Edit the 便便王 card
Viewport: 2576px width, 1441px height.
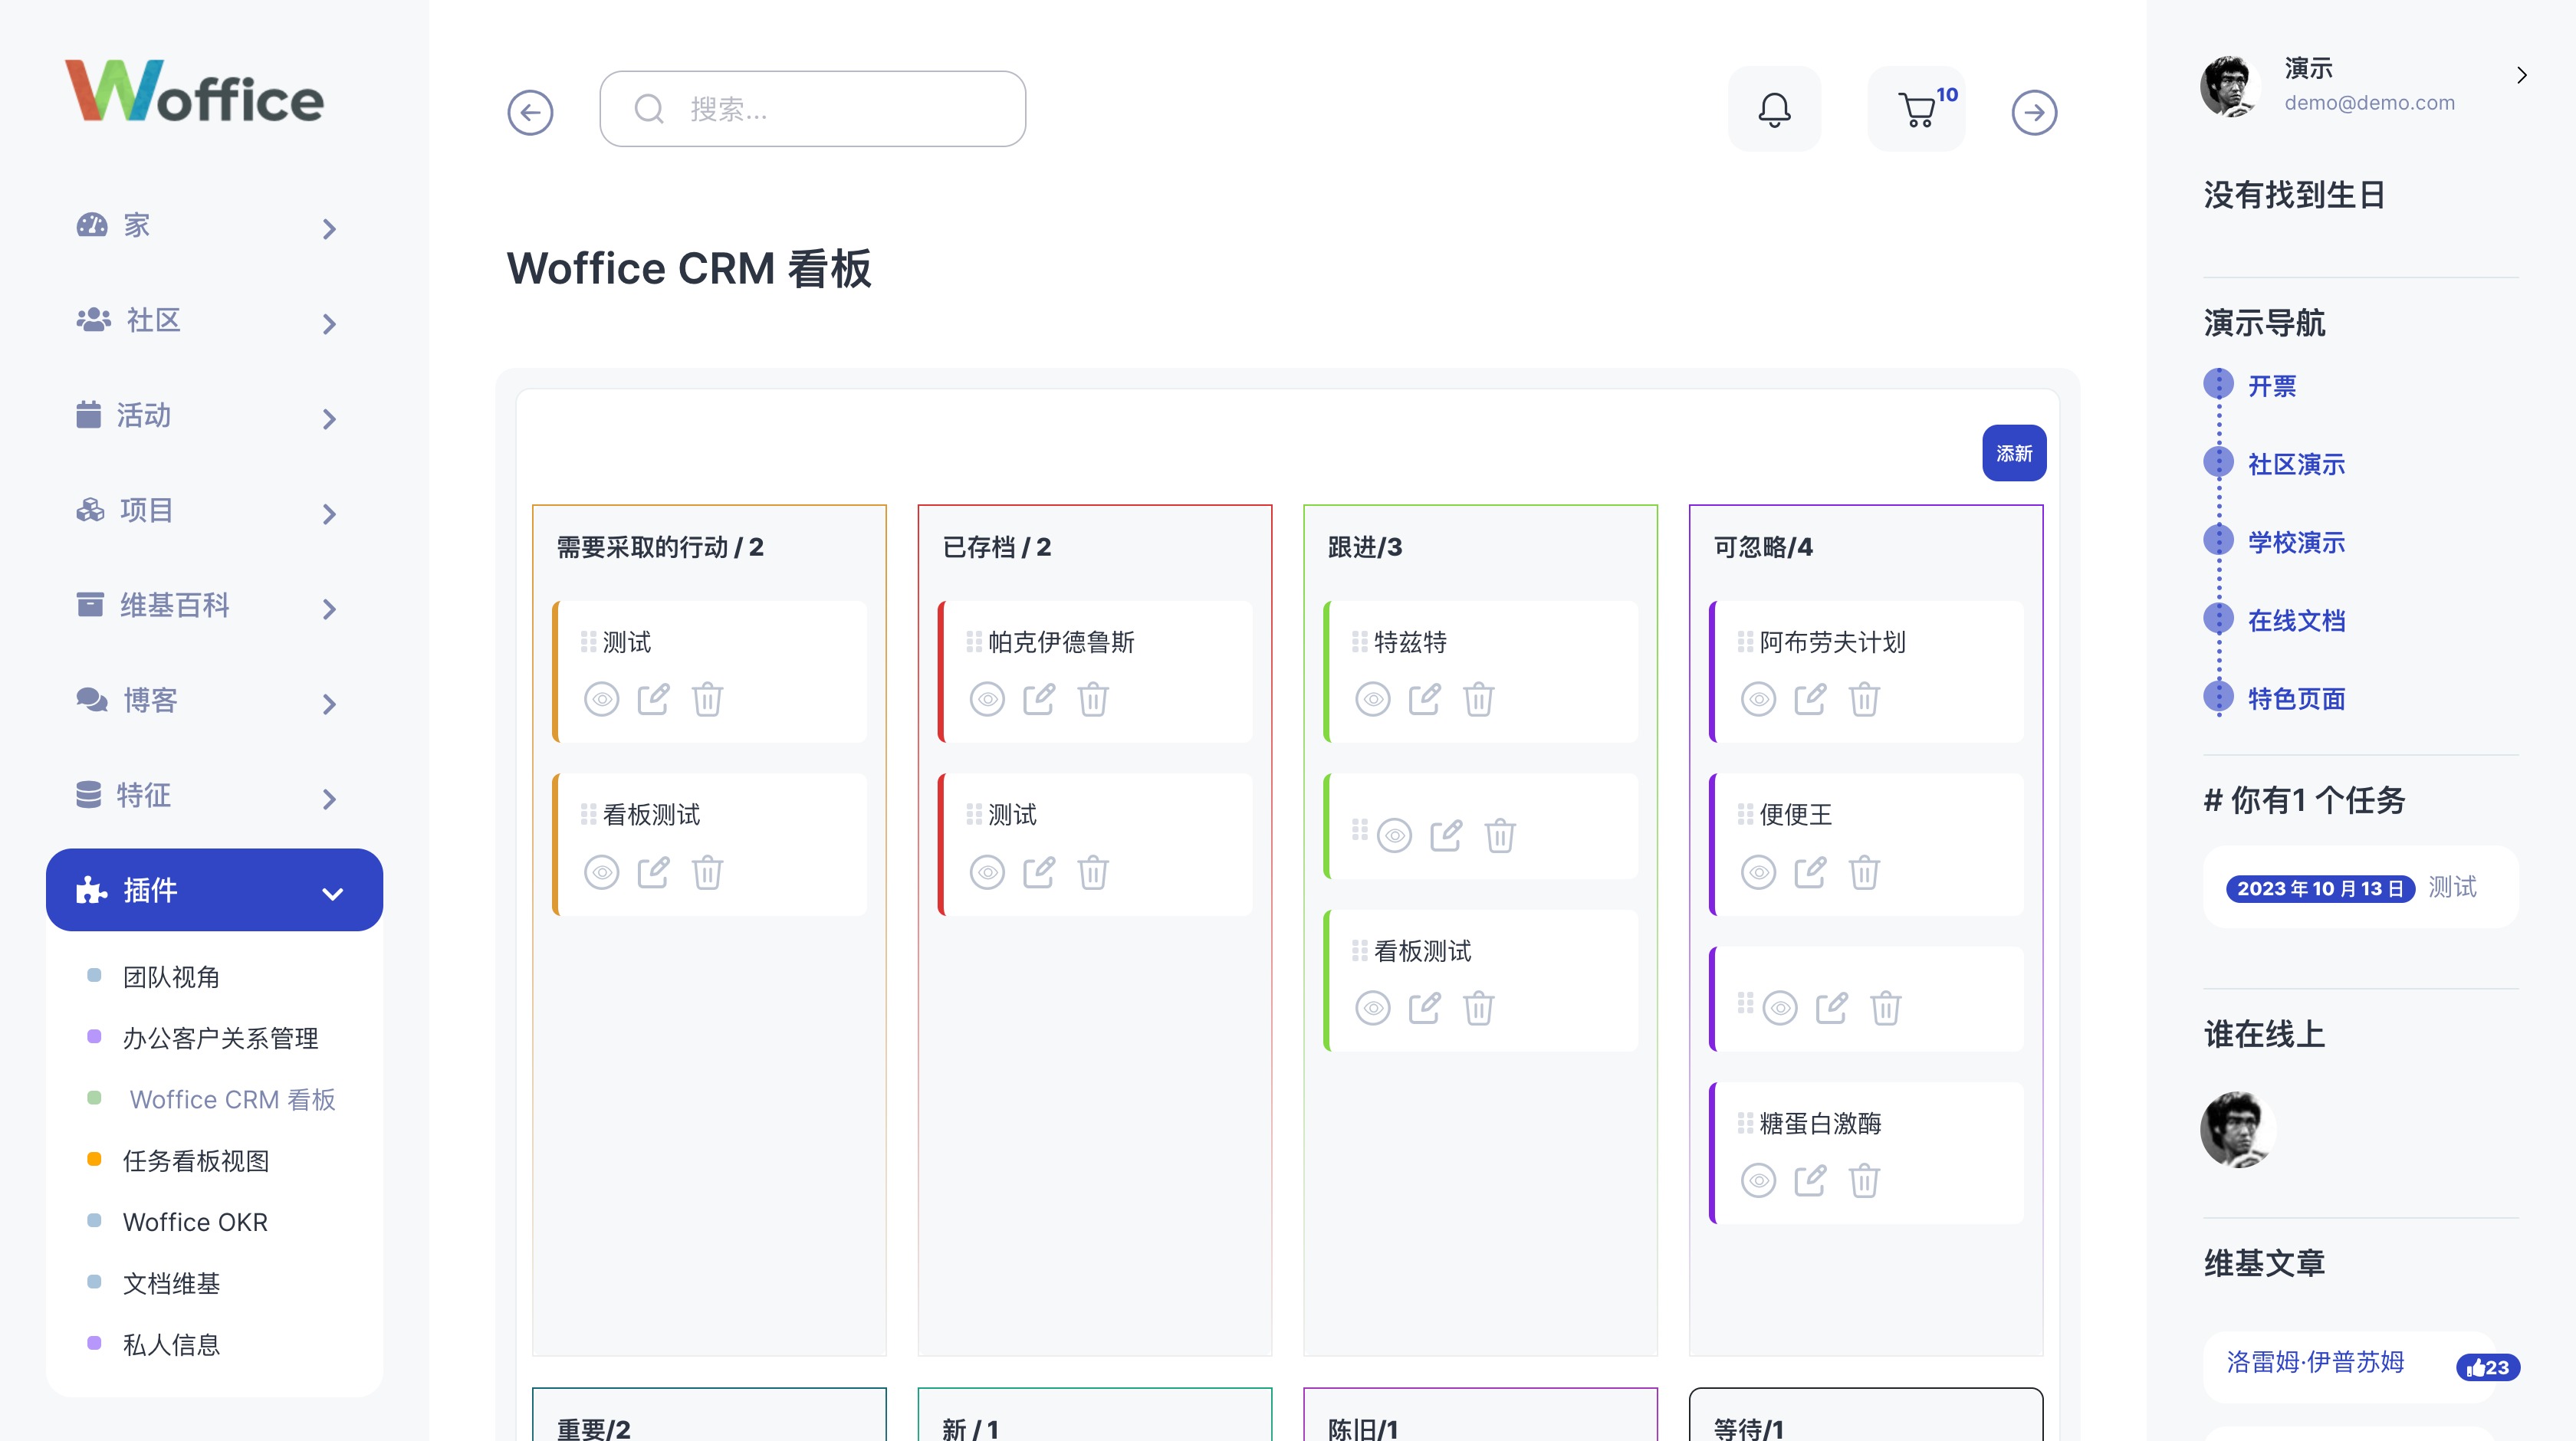pos(1811,871)
